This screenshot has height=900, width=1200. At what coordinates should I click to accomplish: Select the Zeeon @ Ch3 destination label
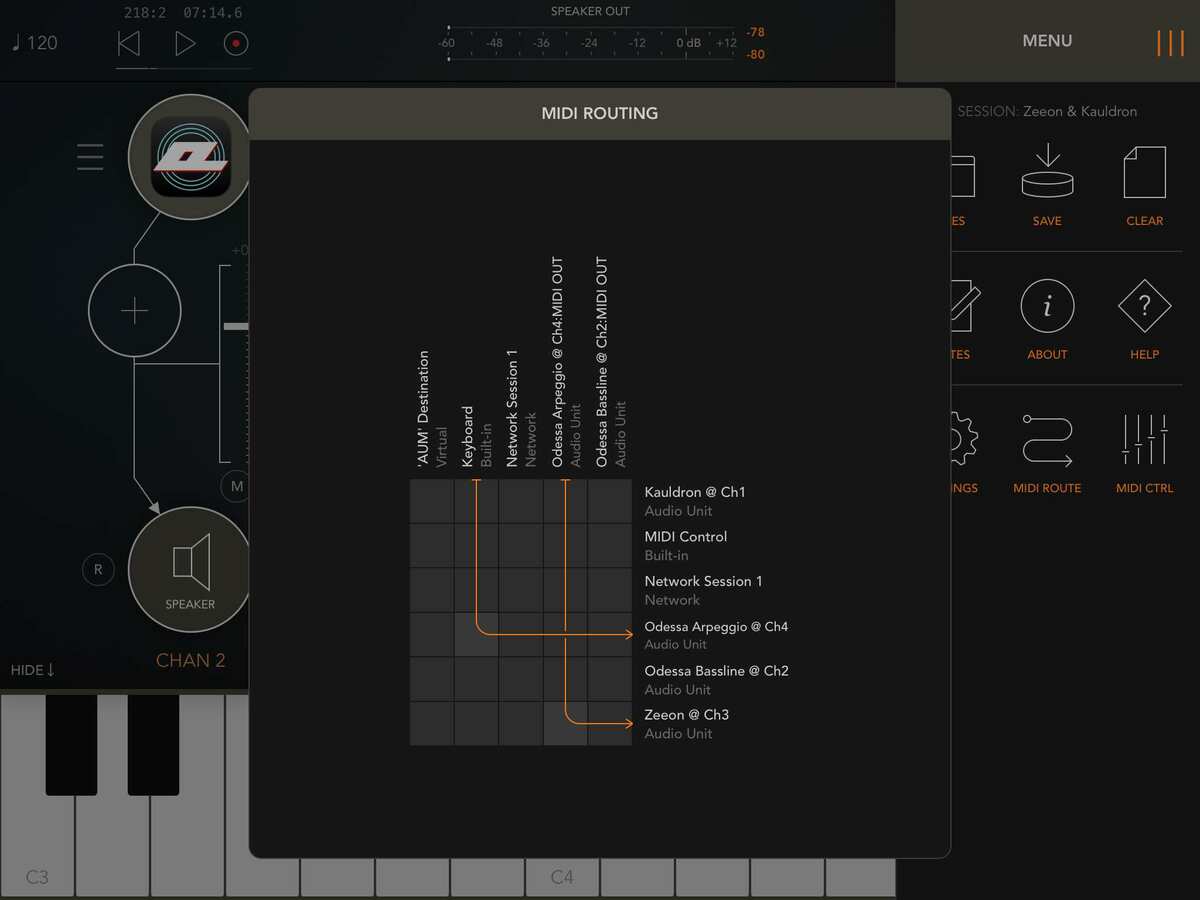pyautogui.click(x=686, y=714)
